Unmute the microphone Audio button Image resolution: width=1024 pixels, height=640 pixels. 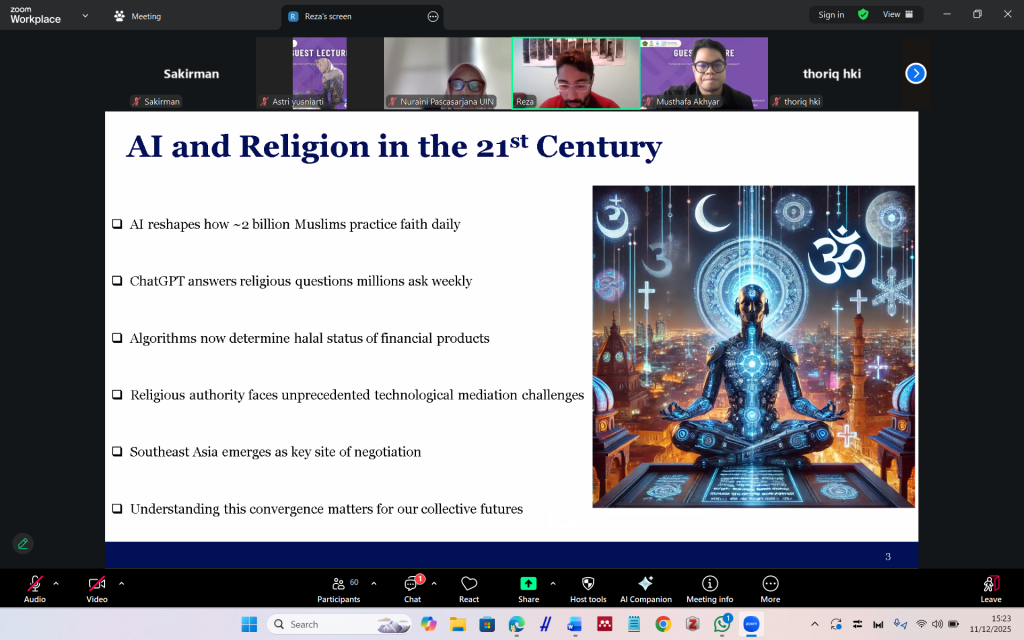(35, 588)
